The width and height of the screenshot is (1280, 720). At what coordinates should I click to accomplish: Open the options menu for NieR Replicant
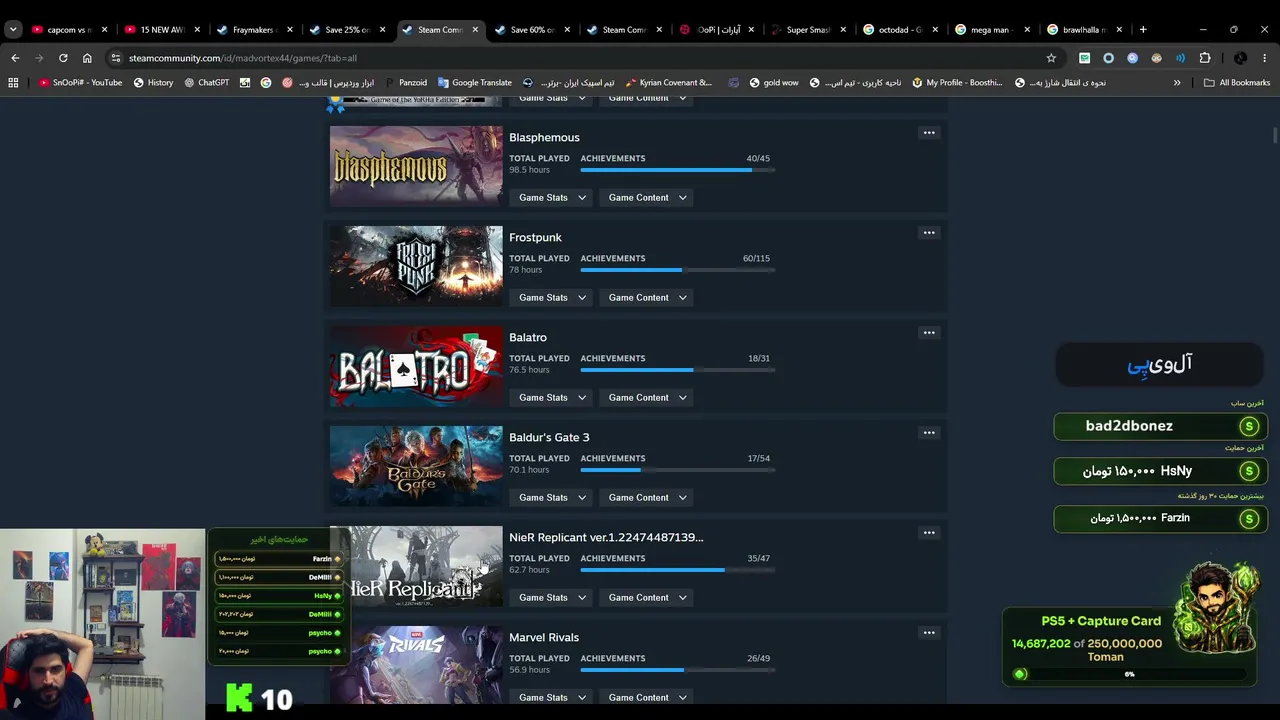click(x=929, y=533)
